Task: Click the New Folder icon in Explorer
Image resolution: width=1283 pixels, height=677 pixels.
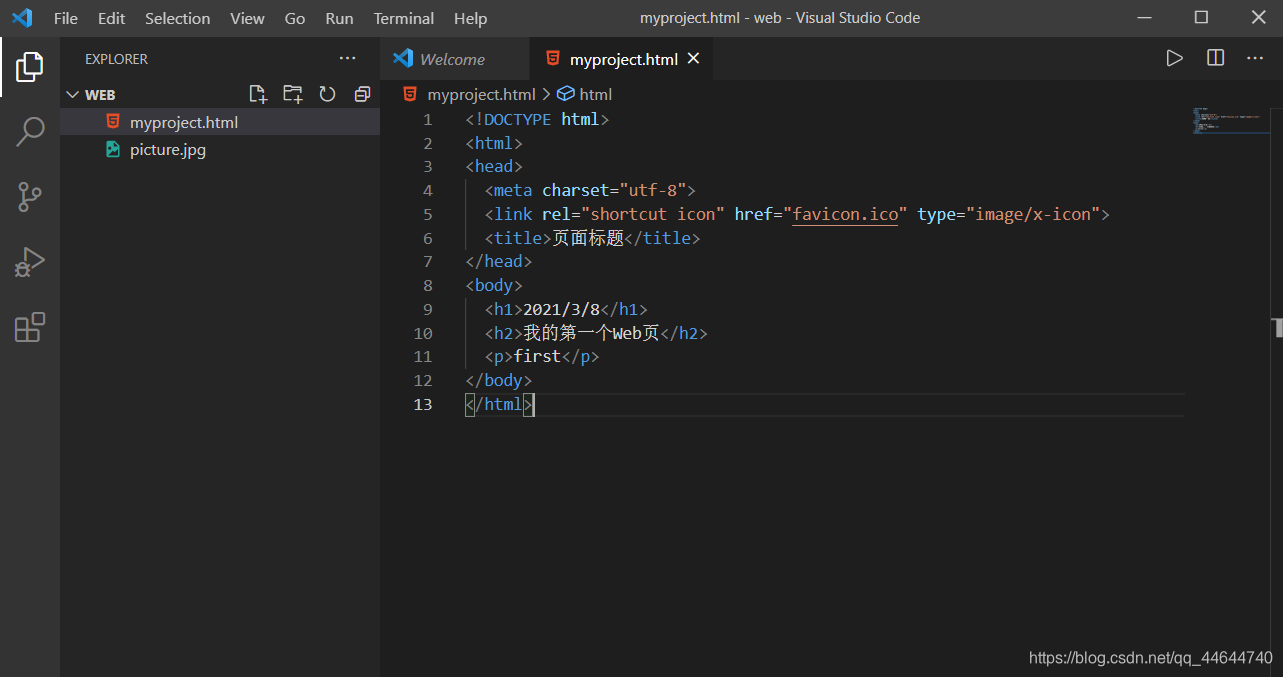Action: click(292, 94)
